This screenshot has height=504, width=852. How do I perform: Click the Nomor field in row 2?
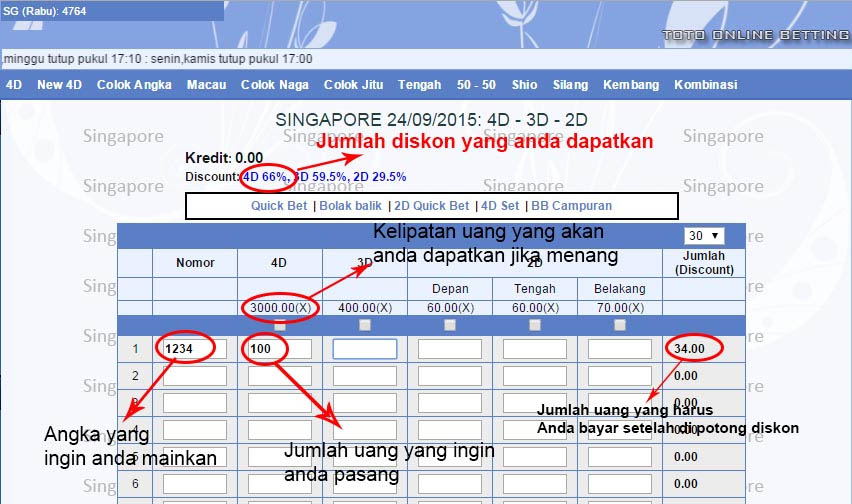point(195,376)
